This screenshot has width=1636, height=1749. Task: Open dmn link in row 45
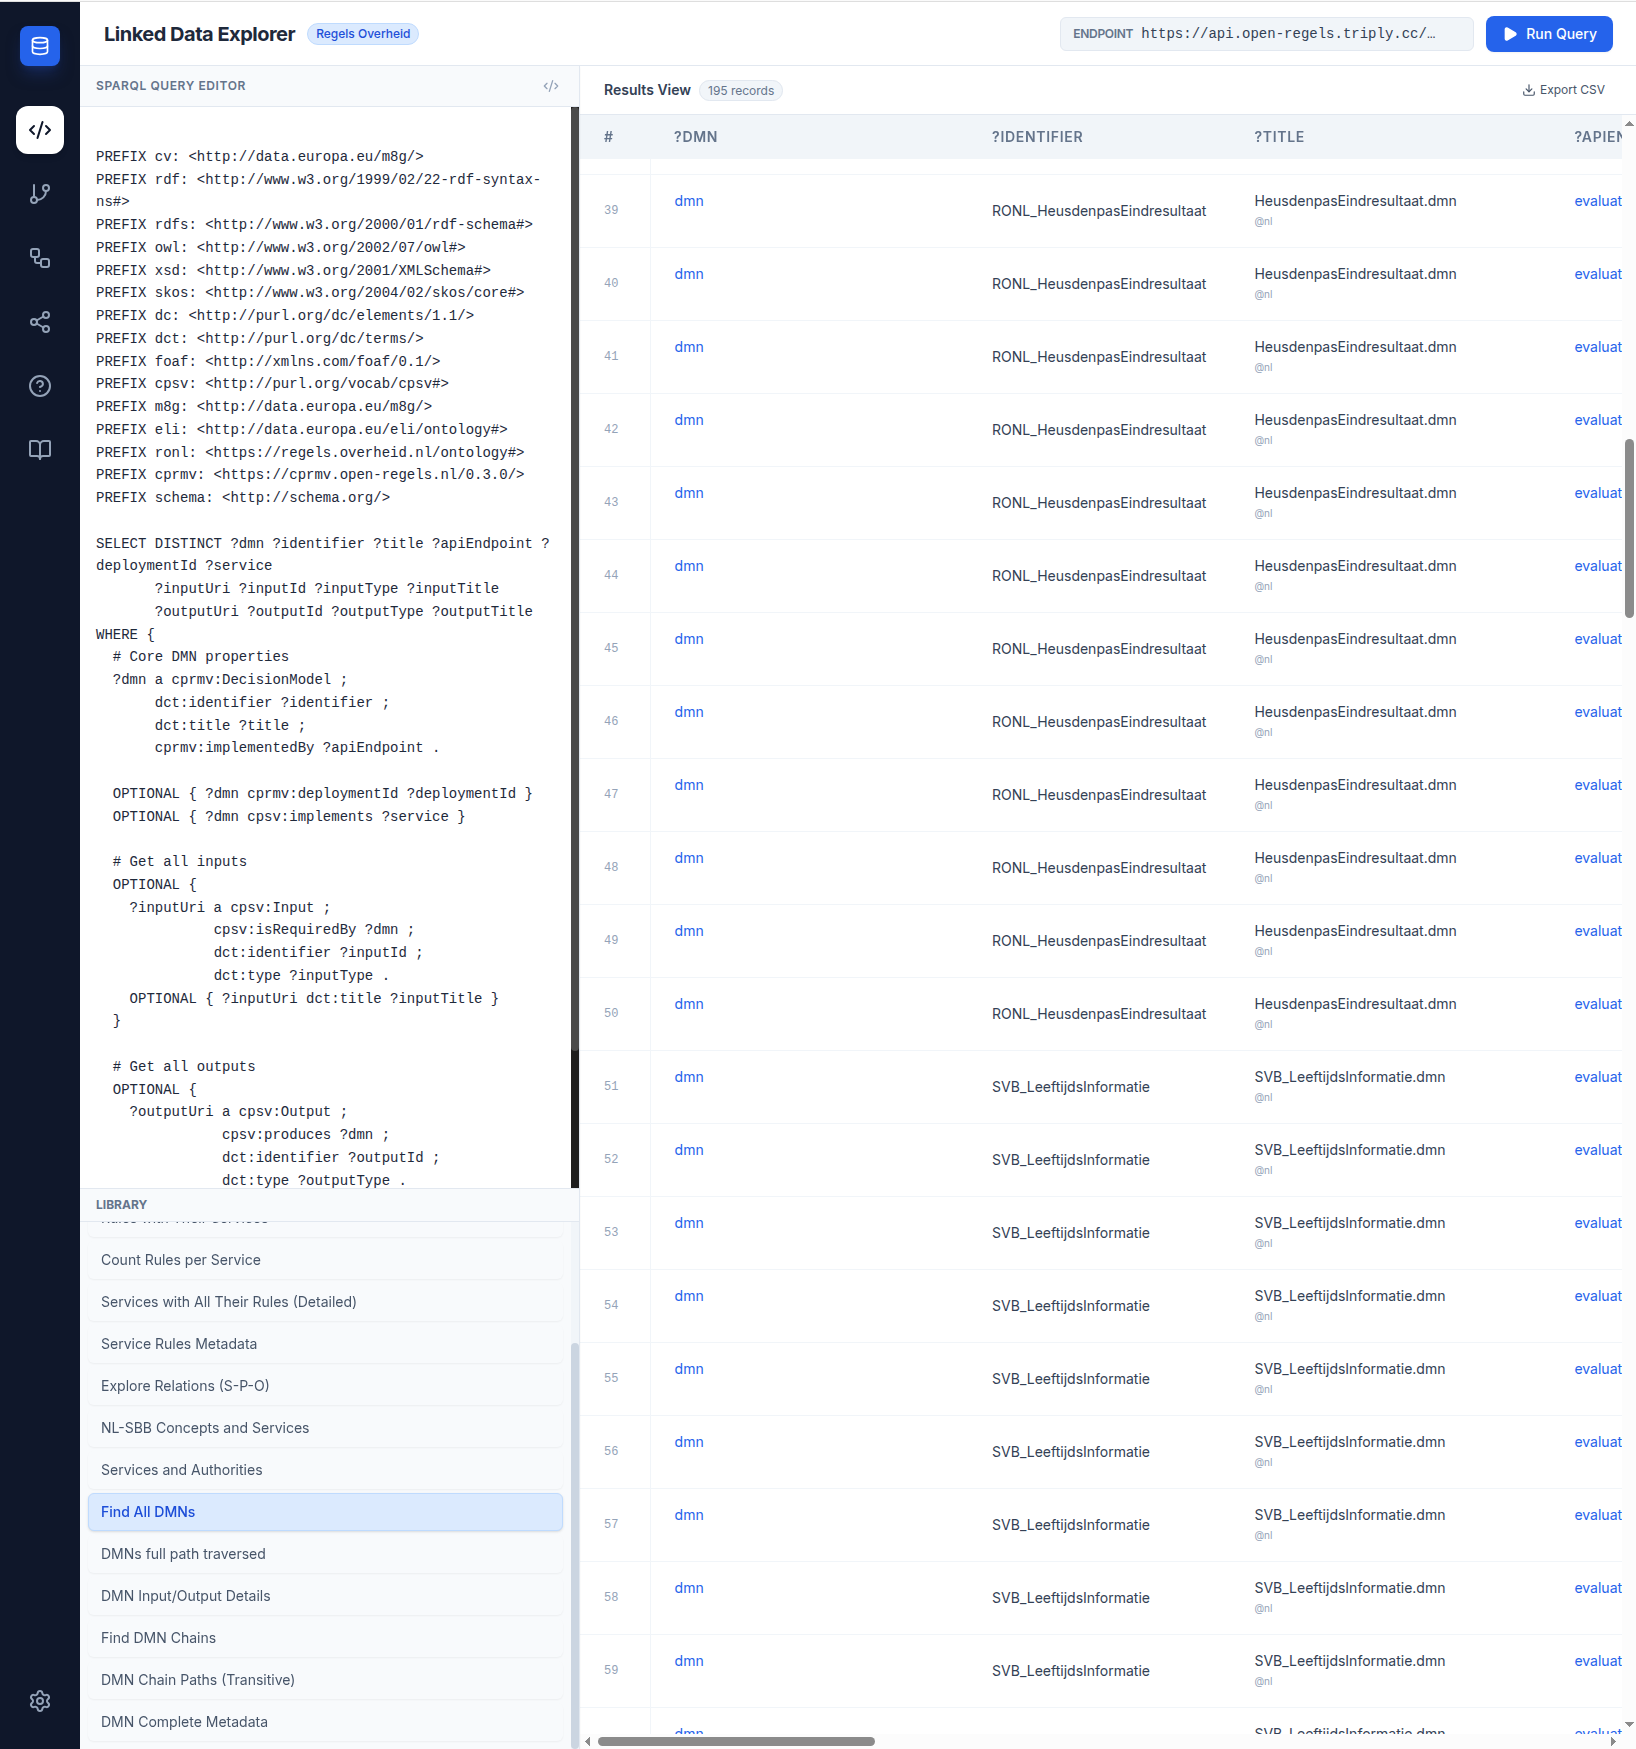point(689,639)
